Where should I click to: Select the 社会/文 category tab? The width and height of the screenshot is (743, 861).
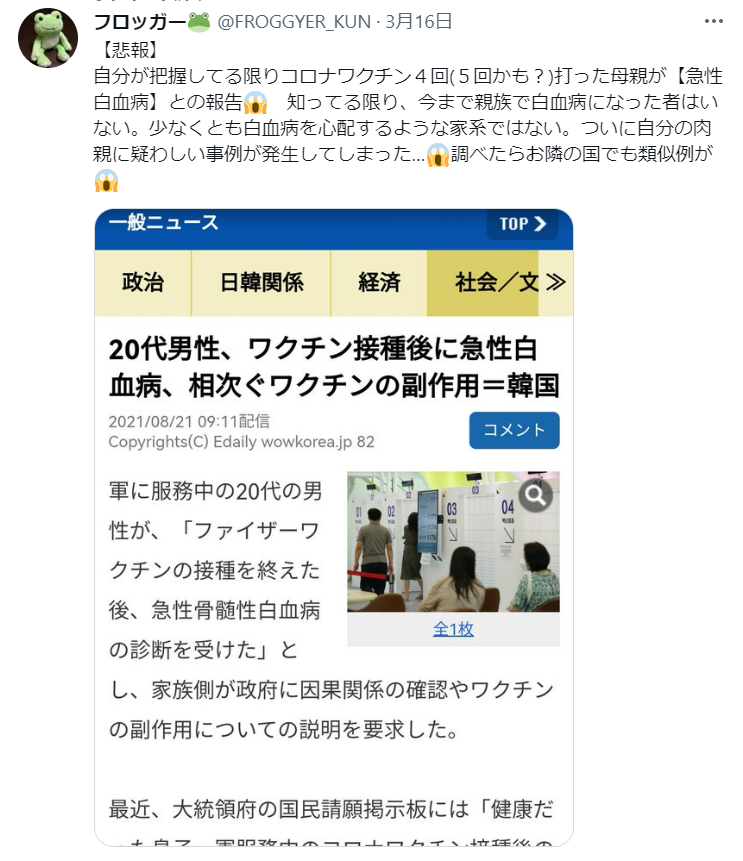pyautogui.click(x=483, y=283)
